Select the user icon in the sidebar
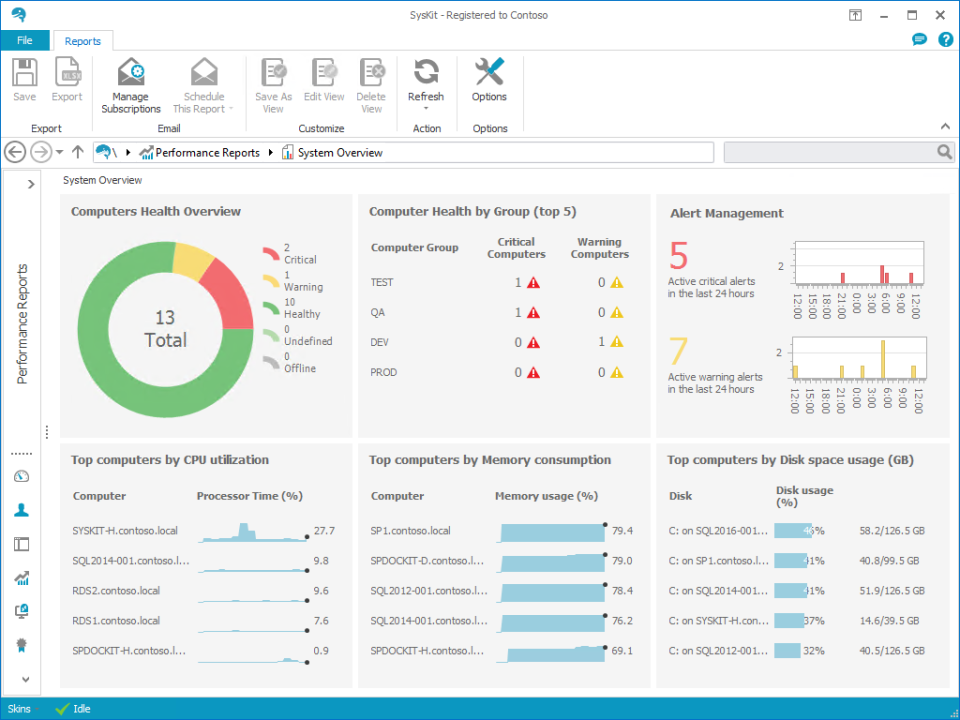960x720 pixels. (x=21, y=510)
